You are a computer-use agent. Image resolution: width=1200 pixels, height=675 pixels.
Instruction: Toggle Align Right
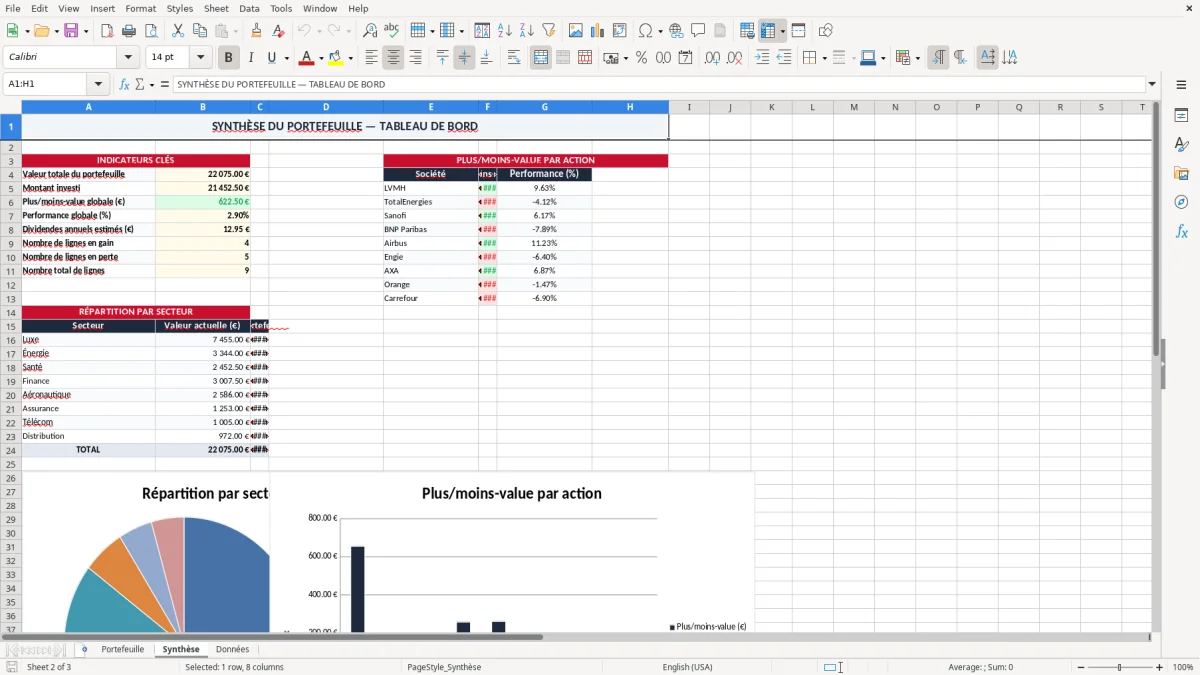(415, 58)
